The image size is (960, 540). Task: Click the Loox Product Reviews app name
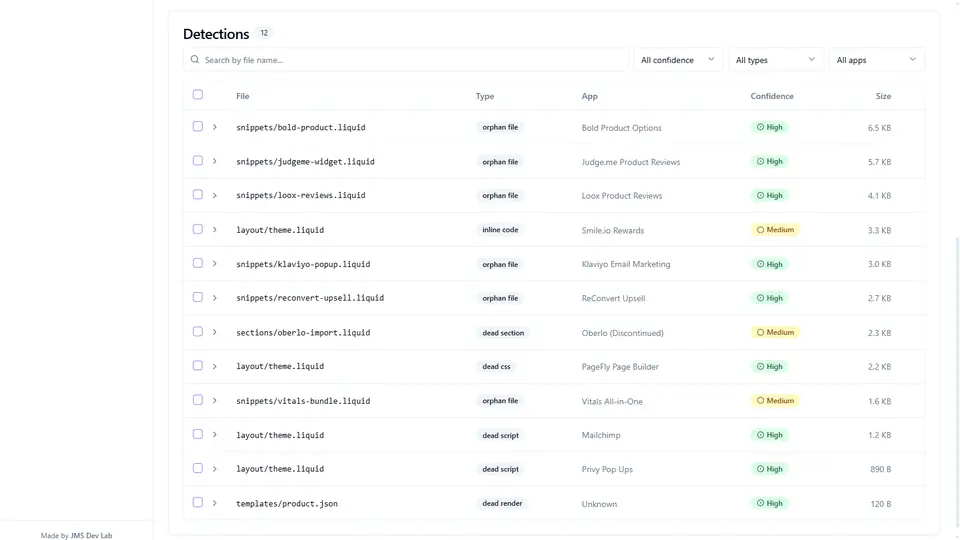621,196
